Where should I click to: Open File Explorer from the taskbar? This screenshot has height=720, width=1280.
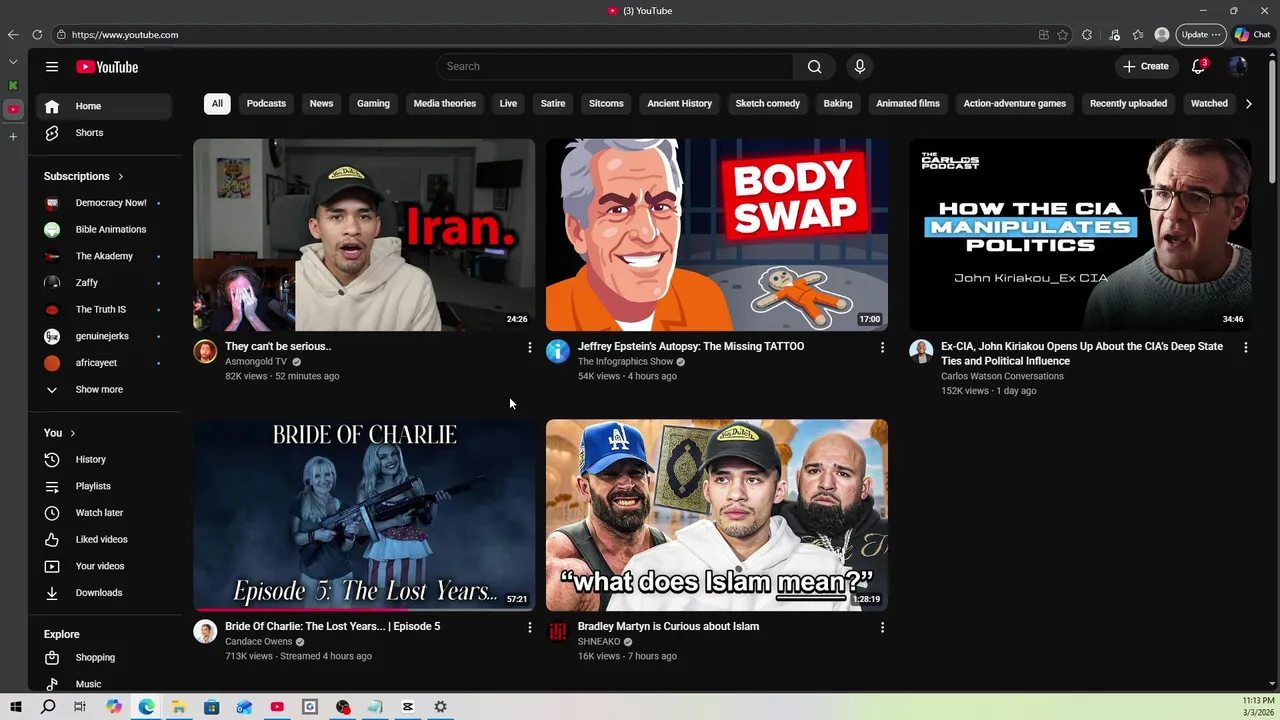179,707
